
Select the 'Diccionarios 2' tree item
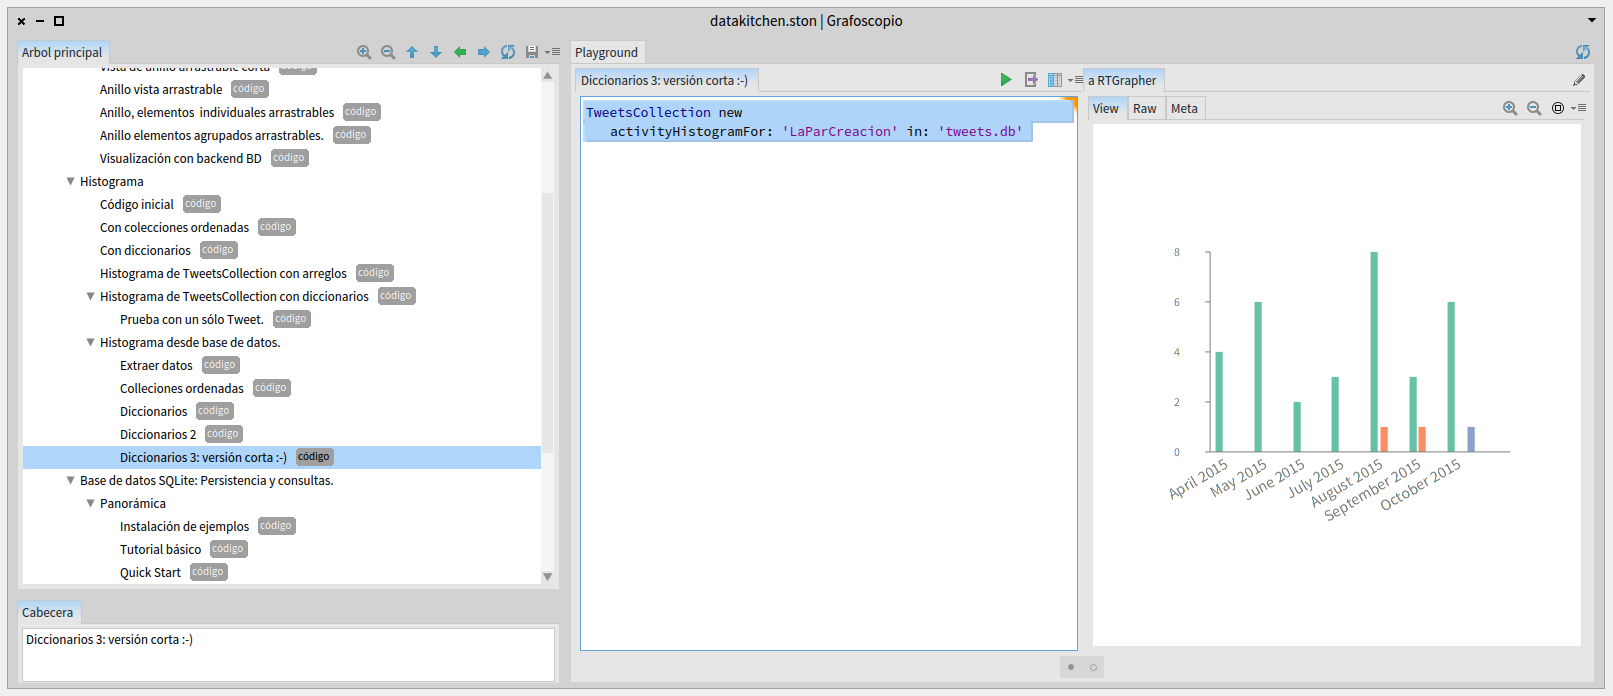158,434
